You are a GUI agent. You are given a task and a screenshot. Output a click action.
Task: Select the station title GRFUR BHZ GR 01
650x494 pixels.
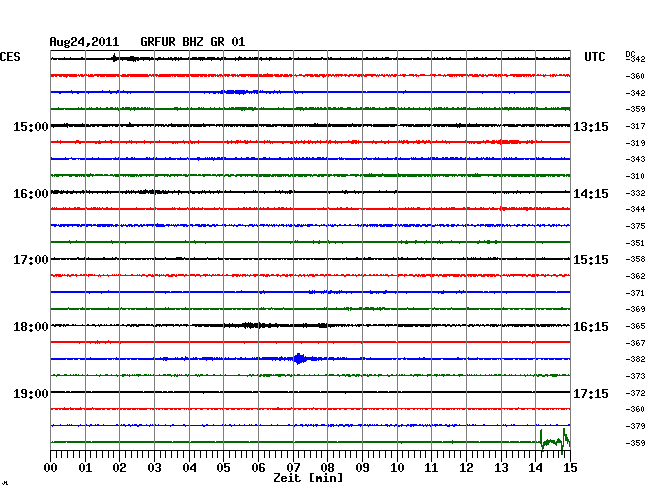[193, 42]
